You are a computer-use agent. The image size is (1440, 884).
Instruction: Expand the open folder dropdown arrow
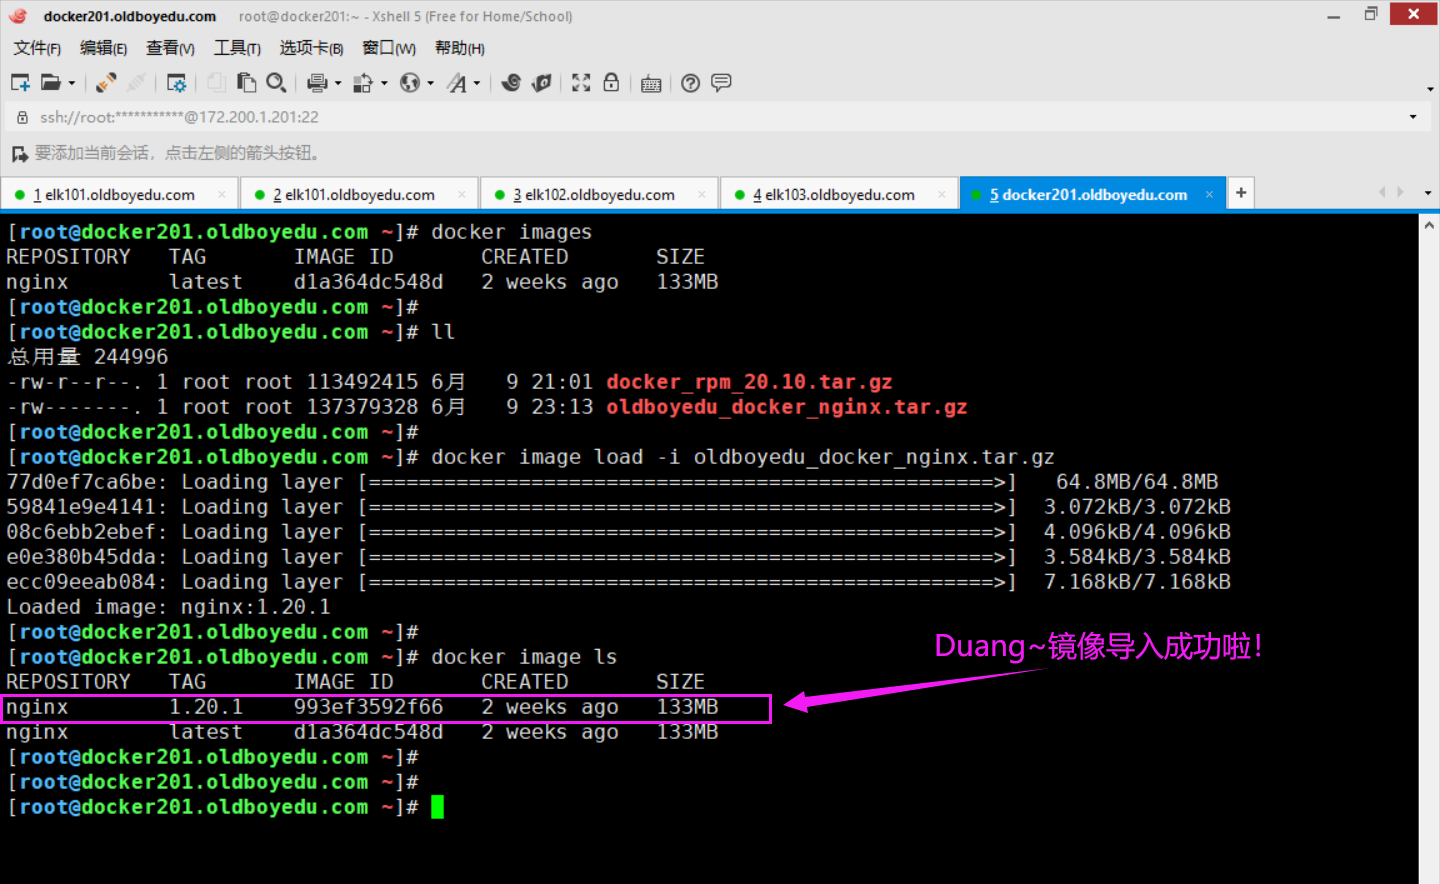click(x=72, y=83)
